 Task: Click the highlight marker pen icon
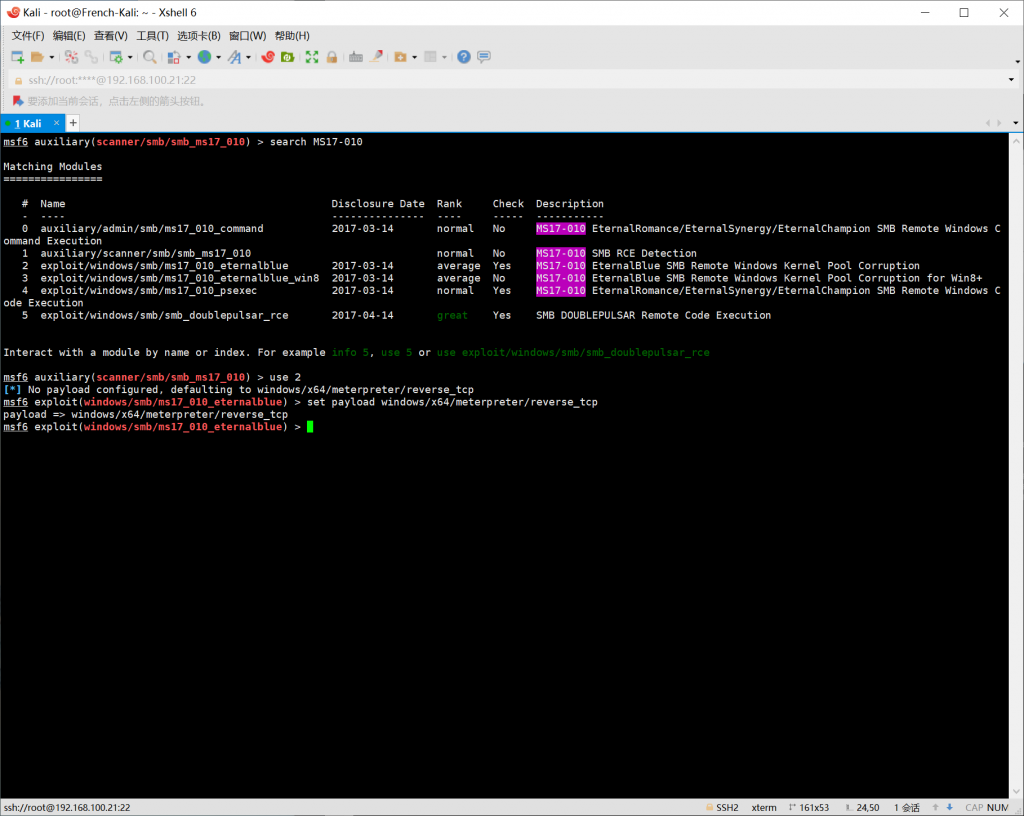(376, 57)
